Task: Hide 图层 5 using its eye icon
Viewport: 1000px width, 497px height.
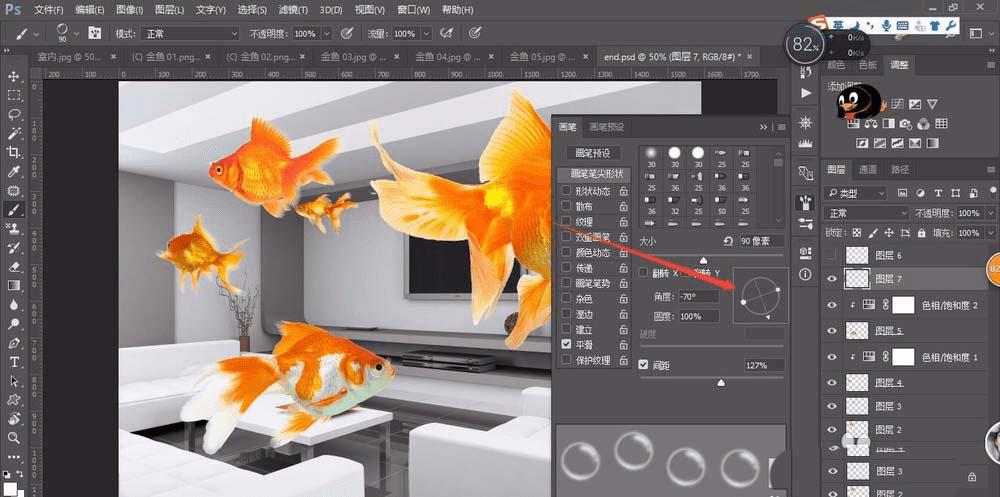Action: 832,330
